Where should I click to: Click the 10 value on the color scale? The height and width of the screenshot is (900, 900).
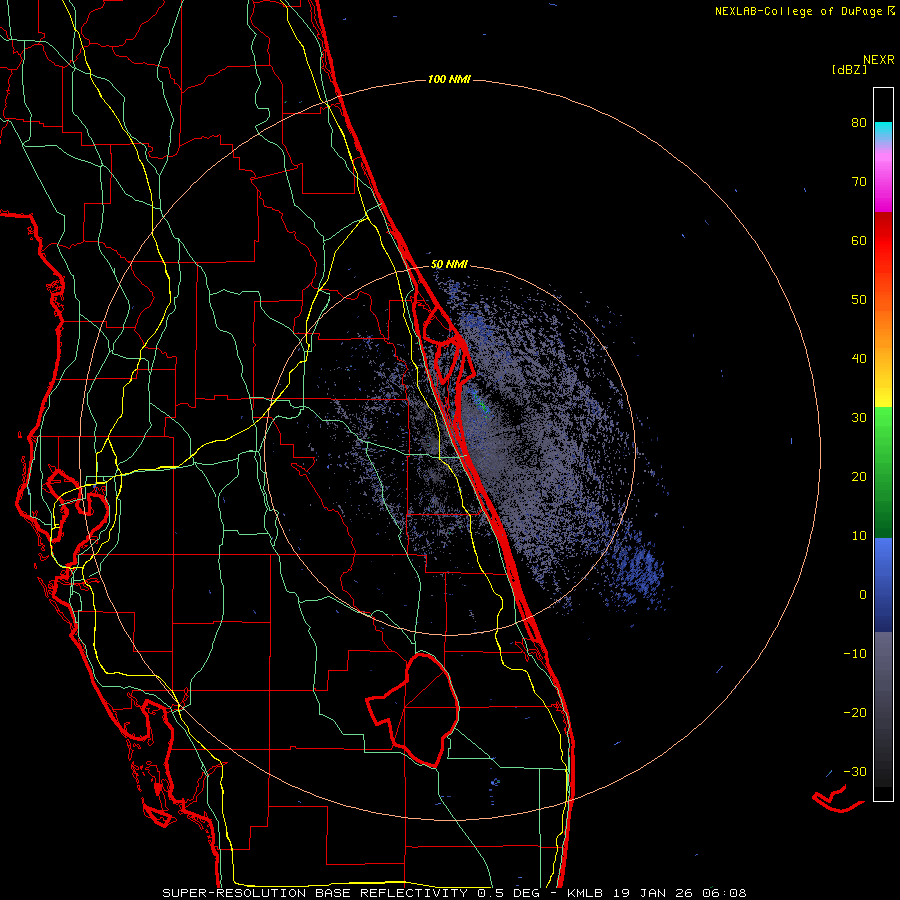pyautogui.click(x=859, y=536)
